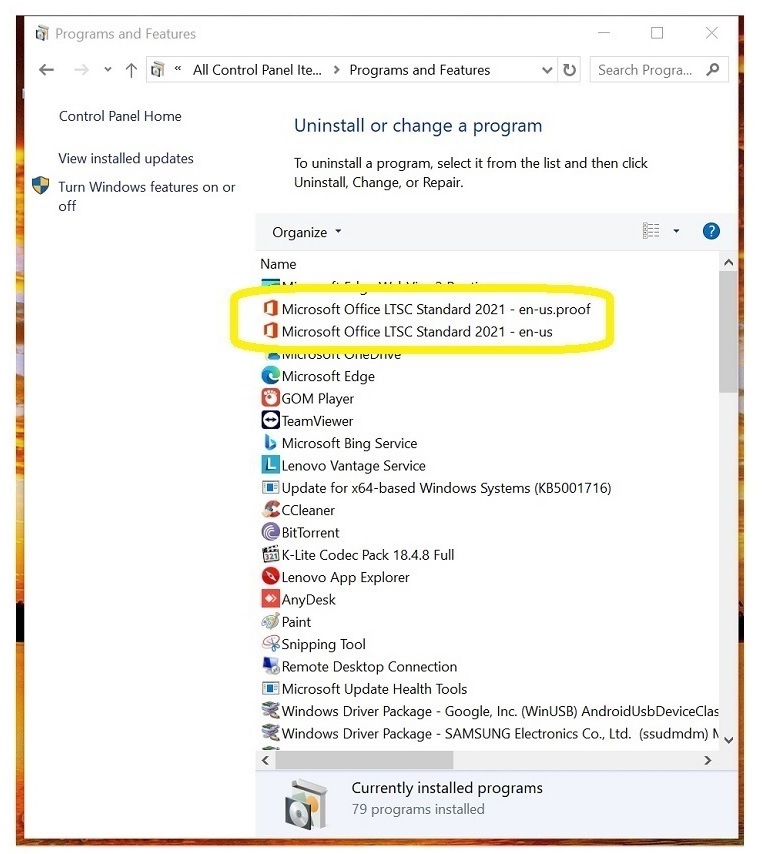Select the CCleaner entry
This screenshot has width=763, height=854.
308,510
